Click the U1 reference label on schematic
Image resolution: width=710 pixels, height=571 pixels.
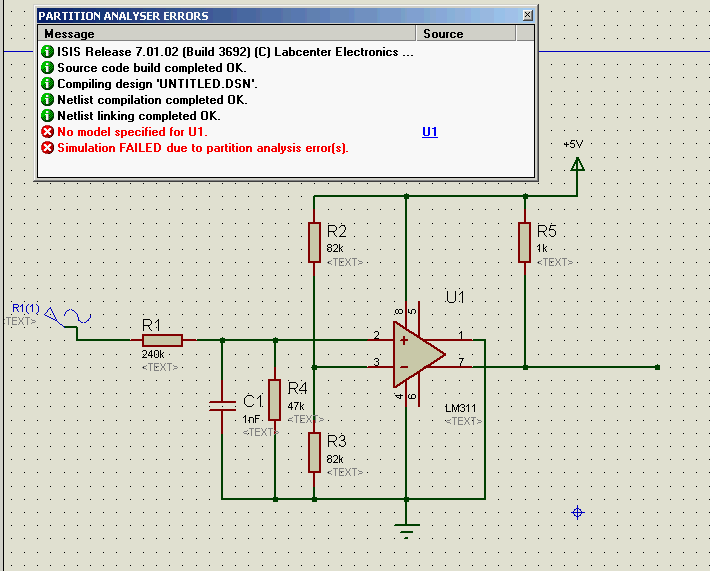click(455, 297)
